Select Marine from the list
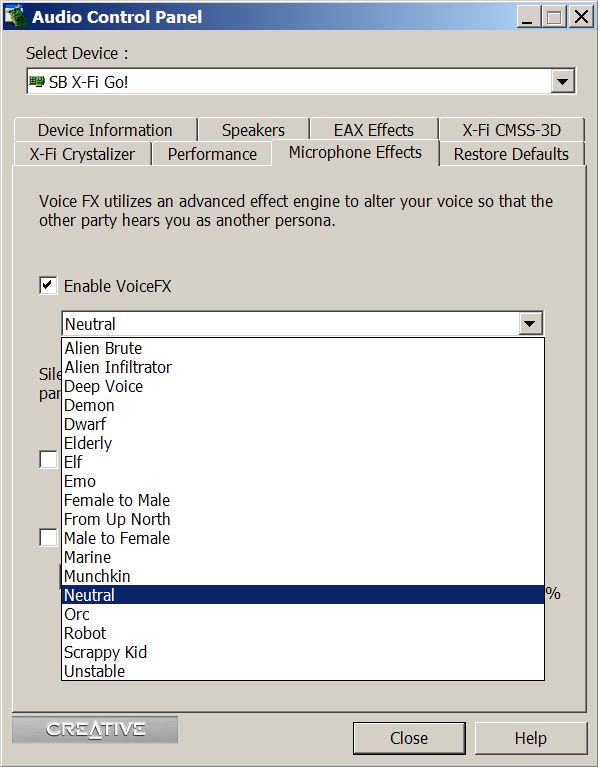 tap(303, 557)
